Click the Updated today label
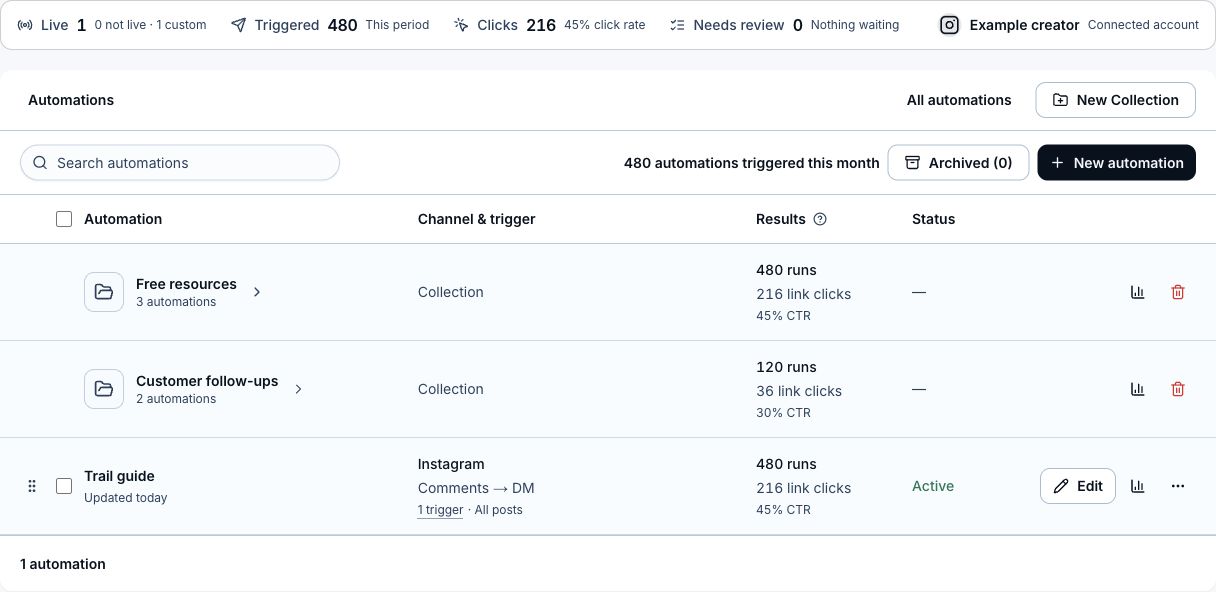 pyautogui.click(x=126, y=498)
